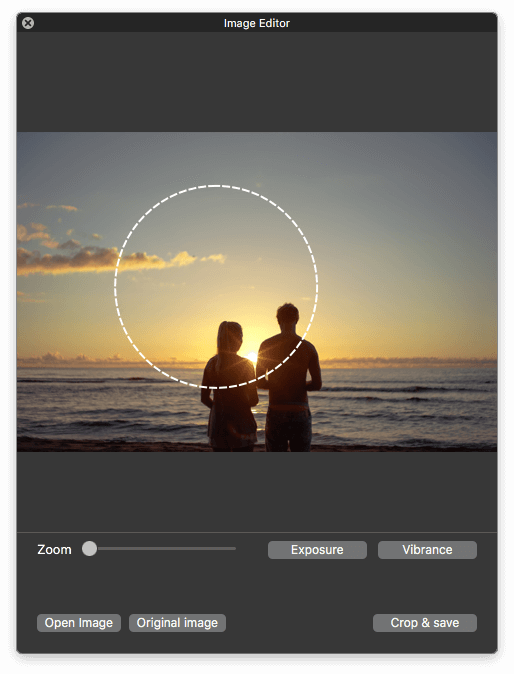514x674 pixels.
Task: Click Crop & save
Action: pyautogui.click(x=425, y=623)
